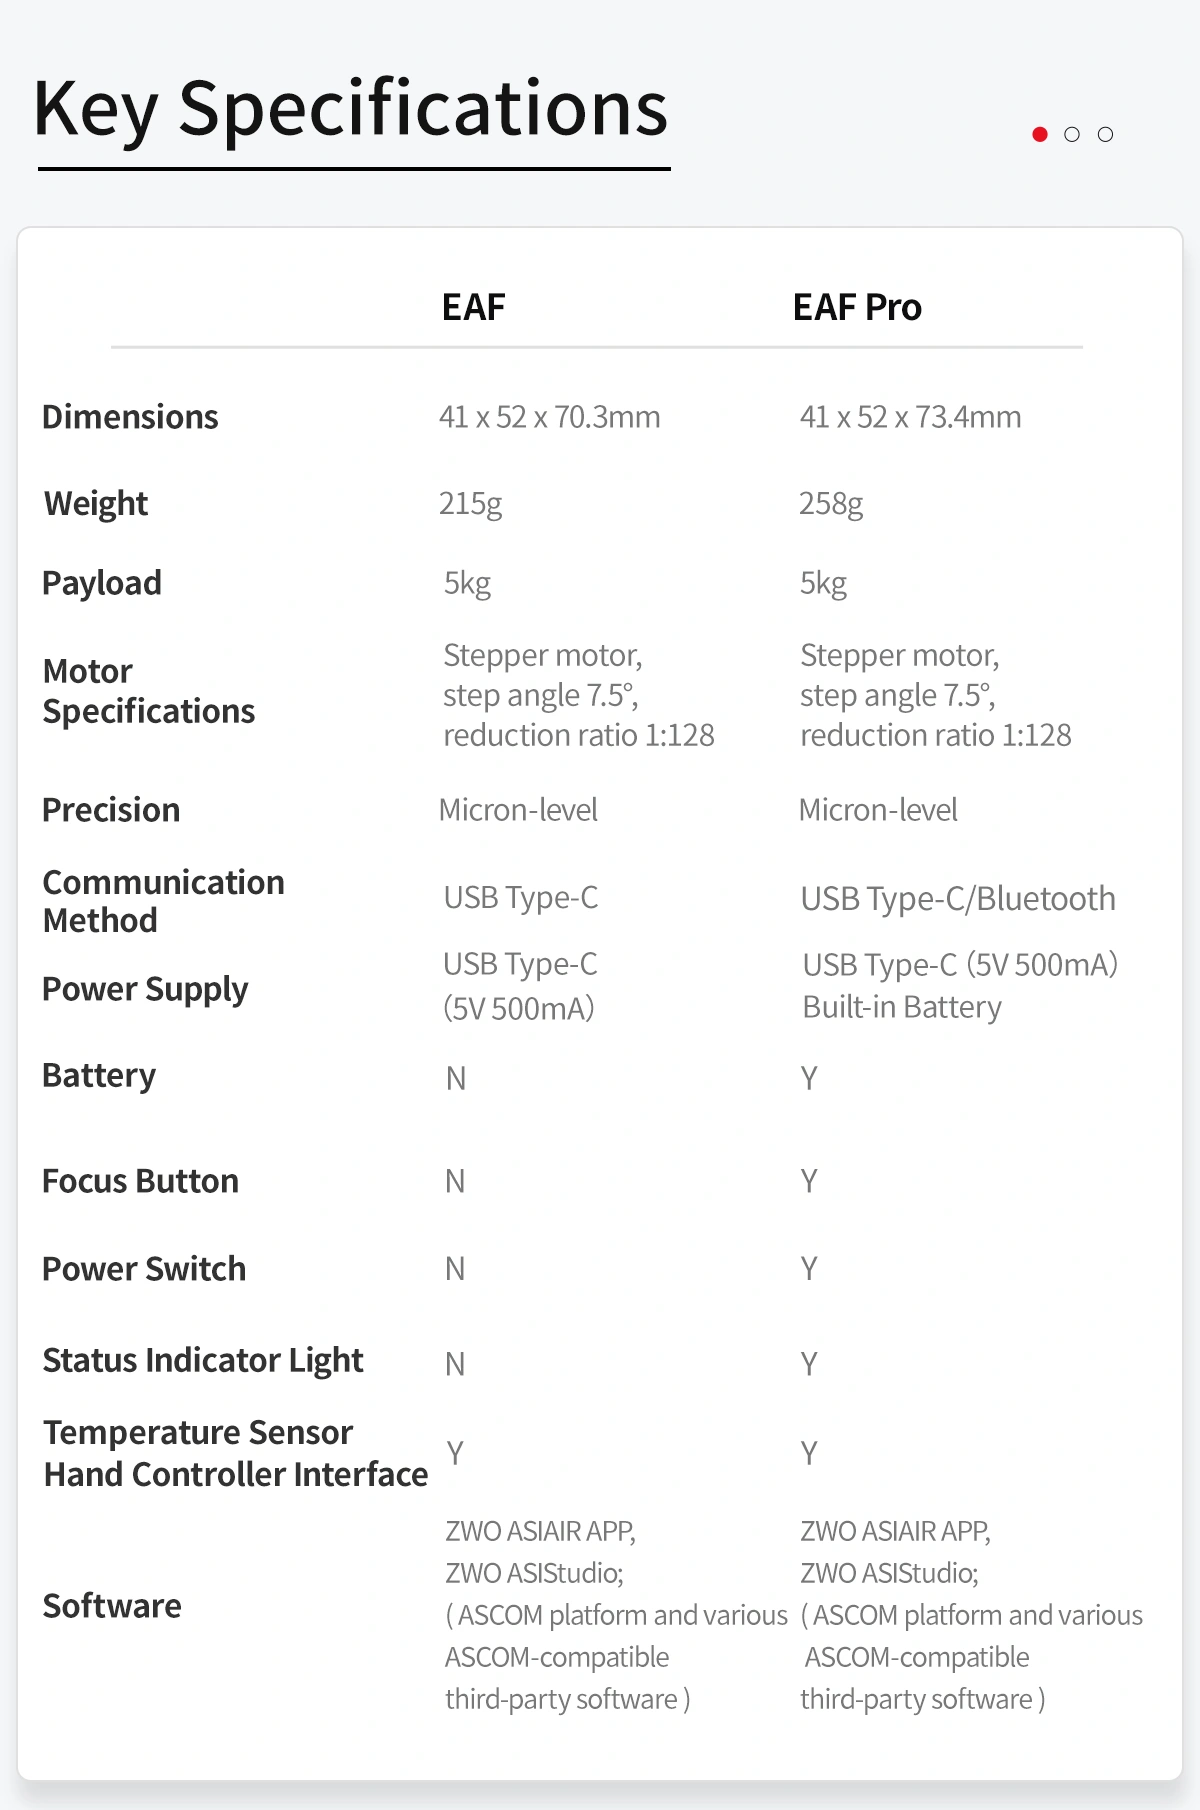Select the 258g weight value
Image resolution: width=1200 pixels, height=1810 pixels.
[x=831, y=503]
